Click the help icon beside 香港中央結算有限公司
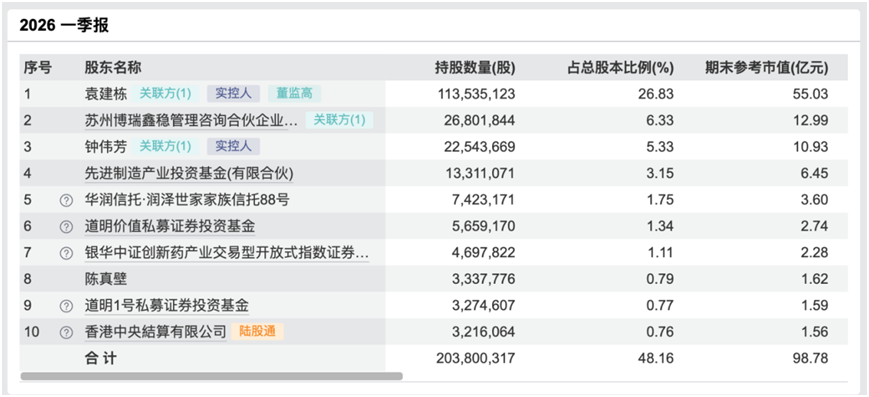The height and width of the screenshot is (397, 869). (x=66, y=333)
